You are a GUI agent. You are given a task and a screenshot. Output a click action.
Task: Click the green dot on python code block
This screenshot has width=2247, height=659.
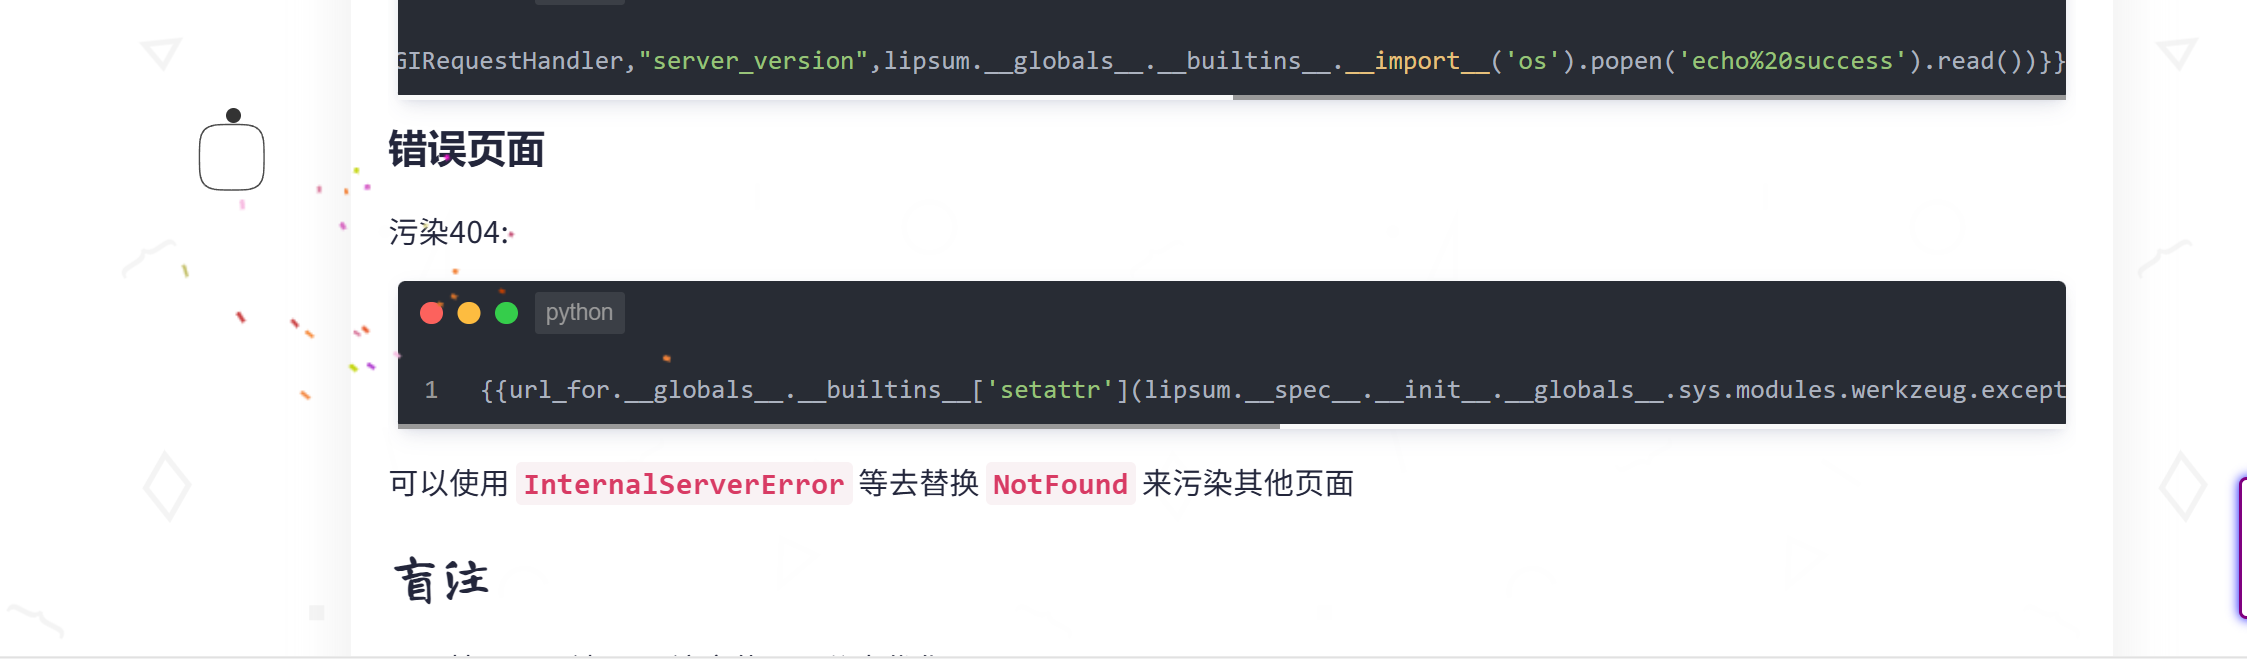point(507,313)
